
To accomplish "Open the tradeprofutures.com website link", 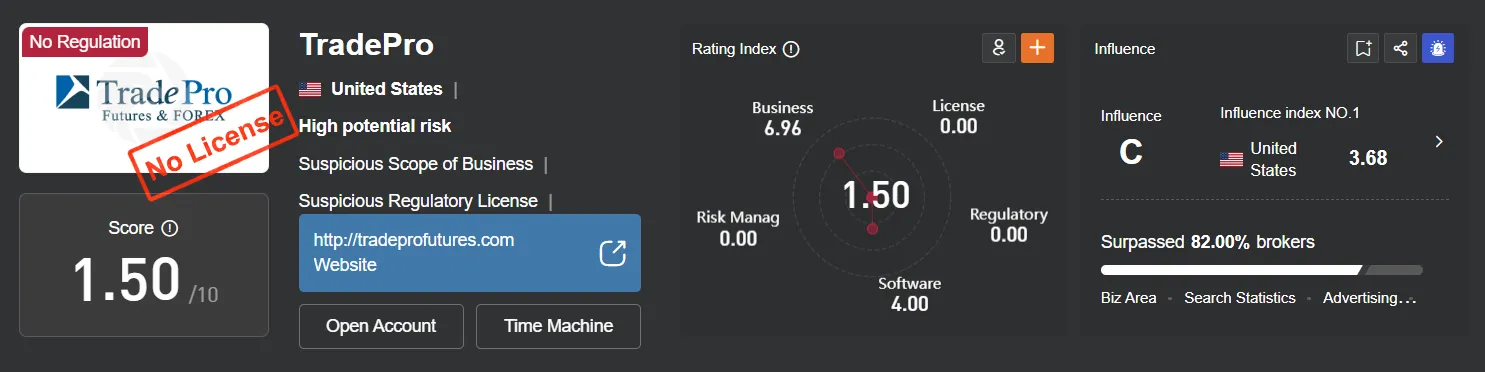I will (x=470, y=253).
